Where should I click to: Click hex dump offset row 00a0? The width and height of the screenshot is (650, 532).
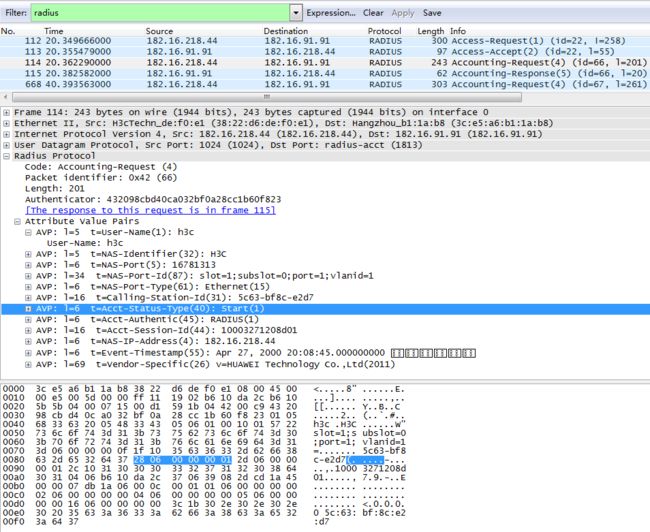pos(13,478)
